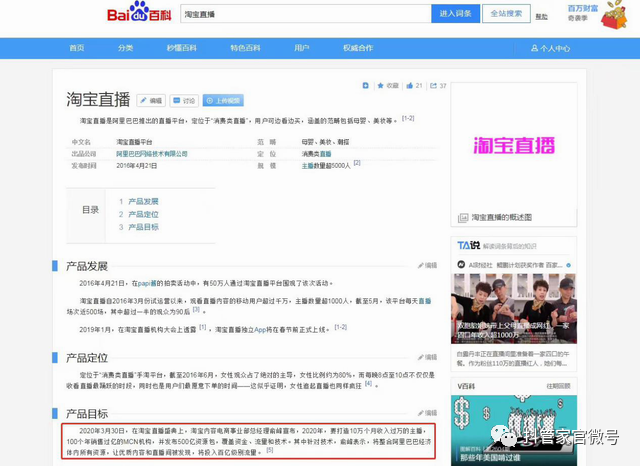Click the treasure chest promo icon

coord(615,15)
